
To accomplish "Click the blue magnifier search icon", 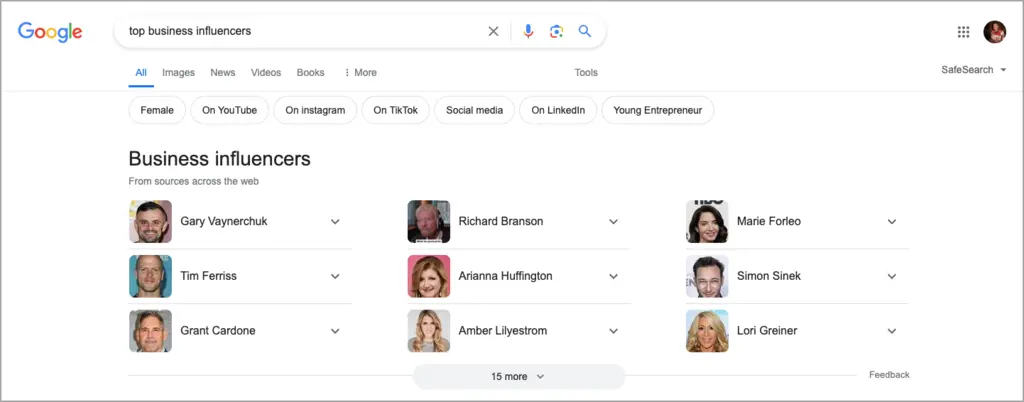I will (584, 31).
